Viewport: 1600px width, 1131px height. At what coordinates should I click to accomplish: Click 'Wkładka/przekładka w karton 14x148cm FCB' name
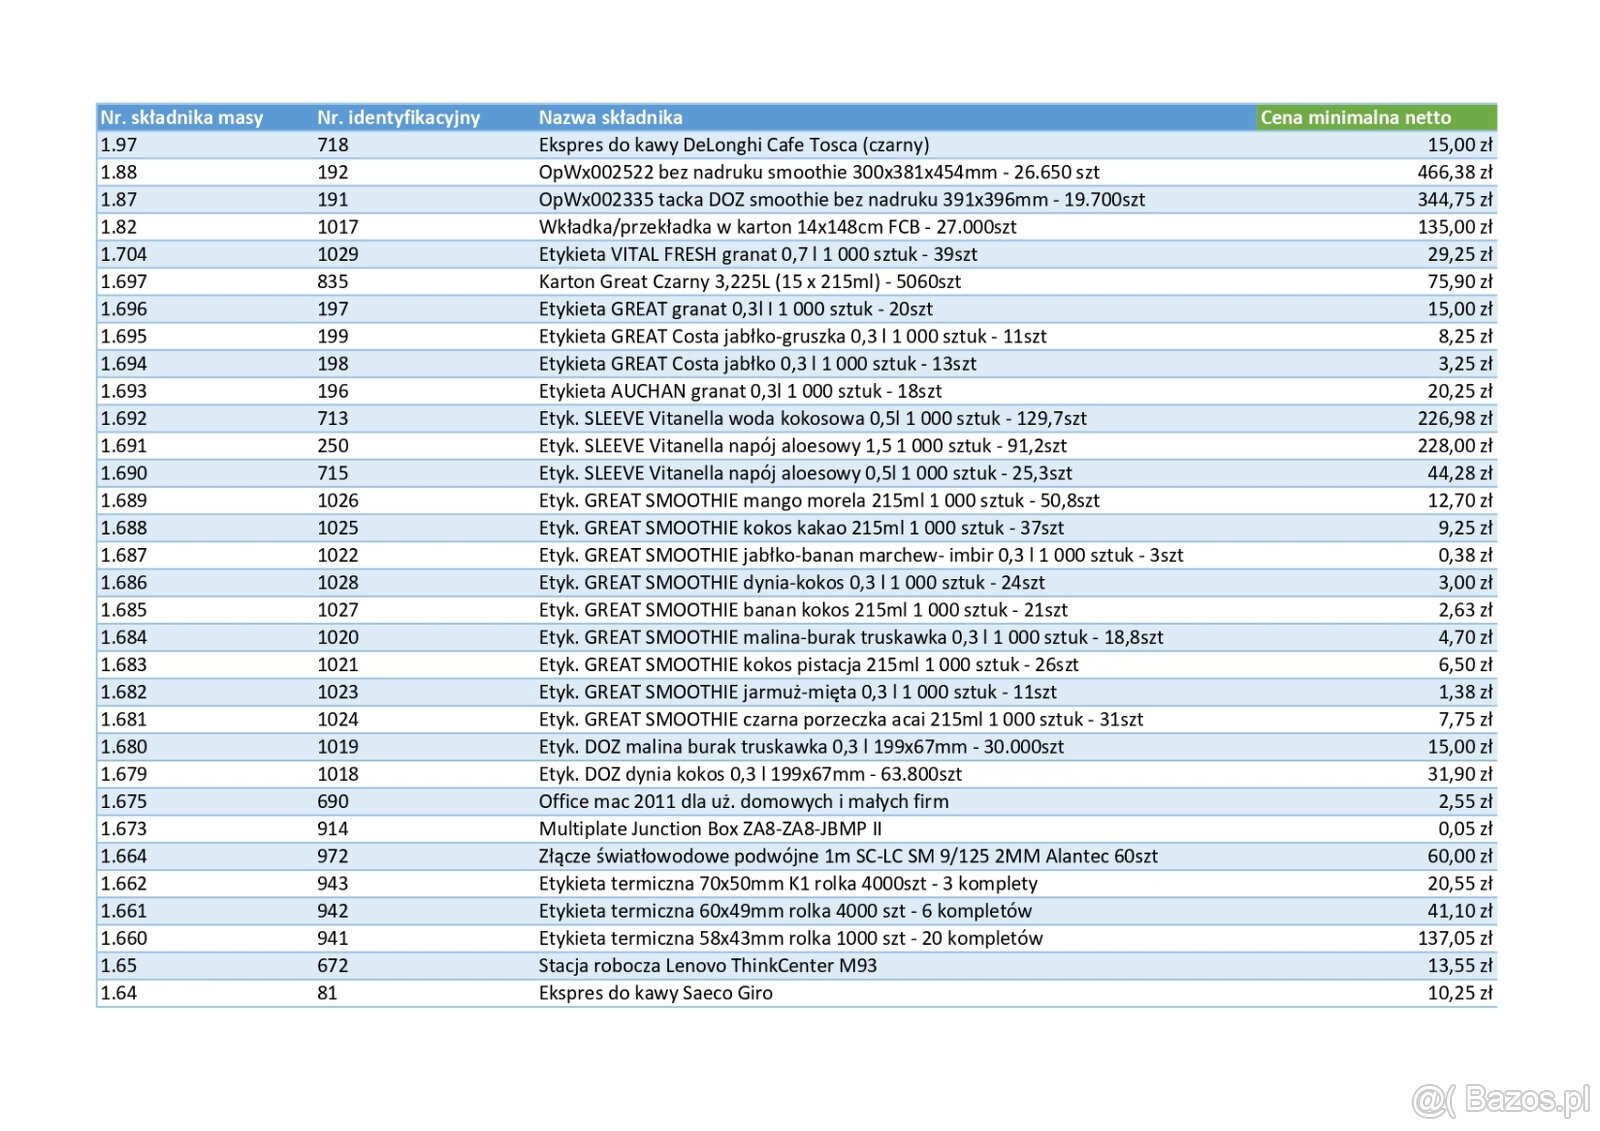tap(777, 227)
